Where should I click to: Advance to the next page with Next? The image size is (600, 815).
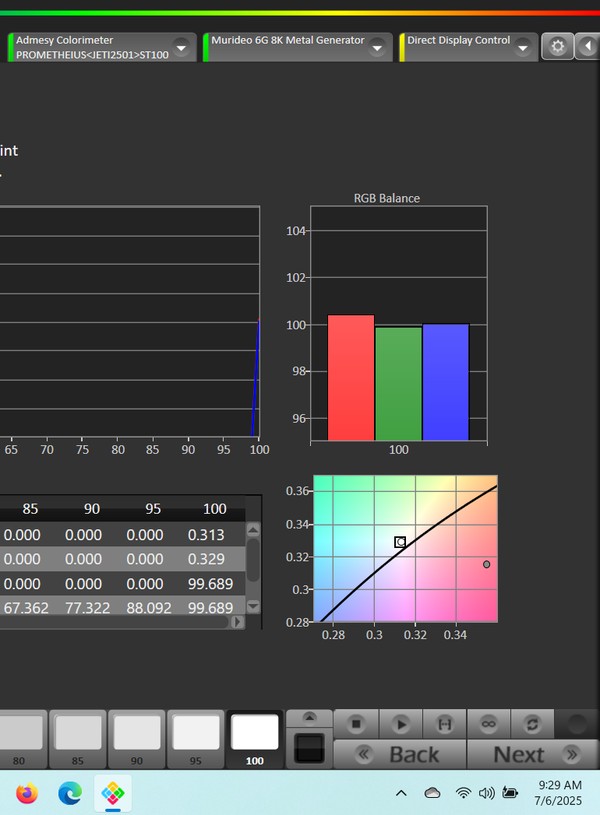533,754
